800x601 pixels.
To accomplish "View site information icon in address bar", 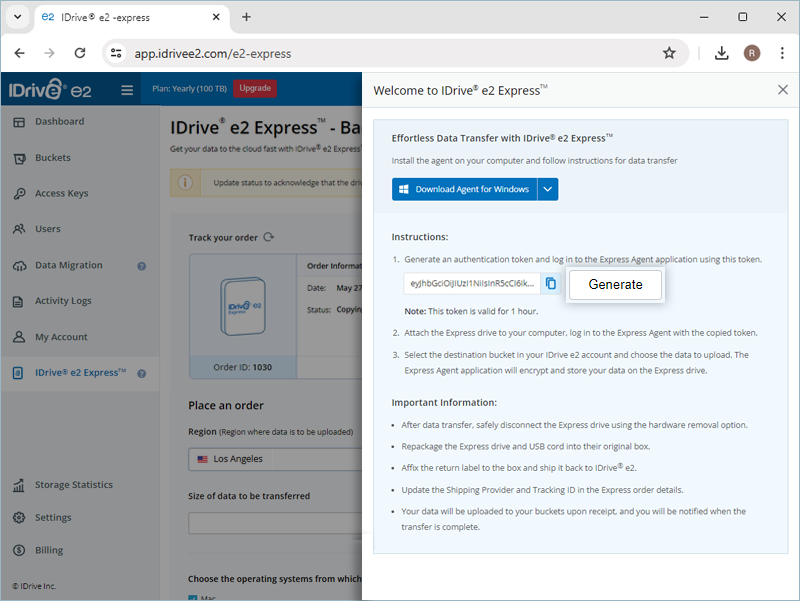I will (x=116, y=53).
